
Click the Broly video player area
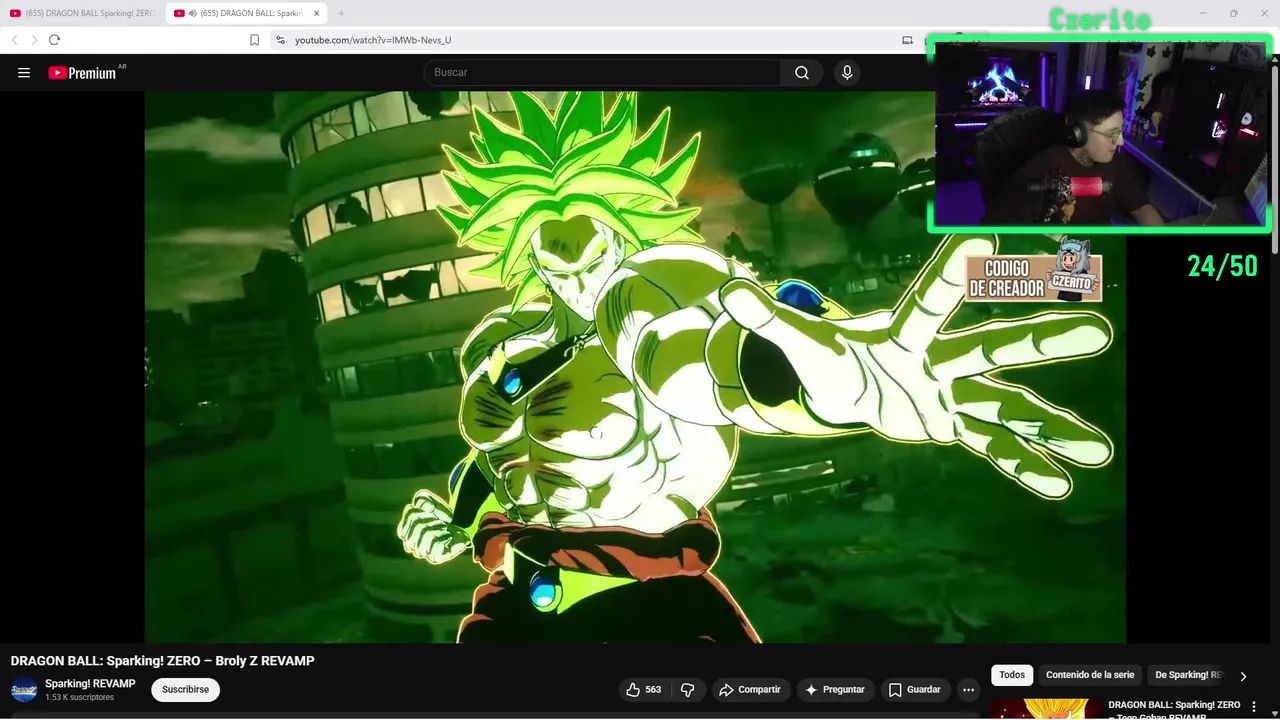[635, 367]
